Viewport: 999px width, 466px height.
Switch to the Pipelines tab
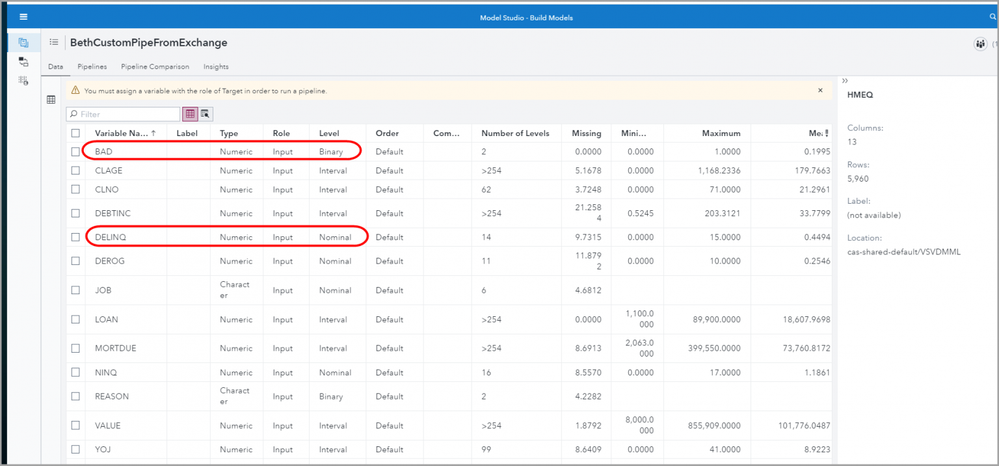92,67
